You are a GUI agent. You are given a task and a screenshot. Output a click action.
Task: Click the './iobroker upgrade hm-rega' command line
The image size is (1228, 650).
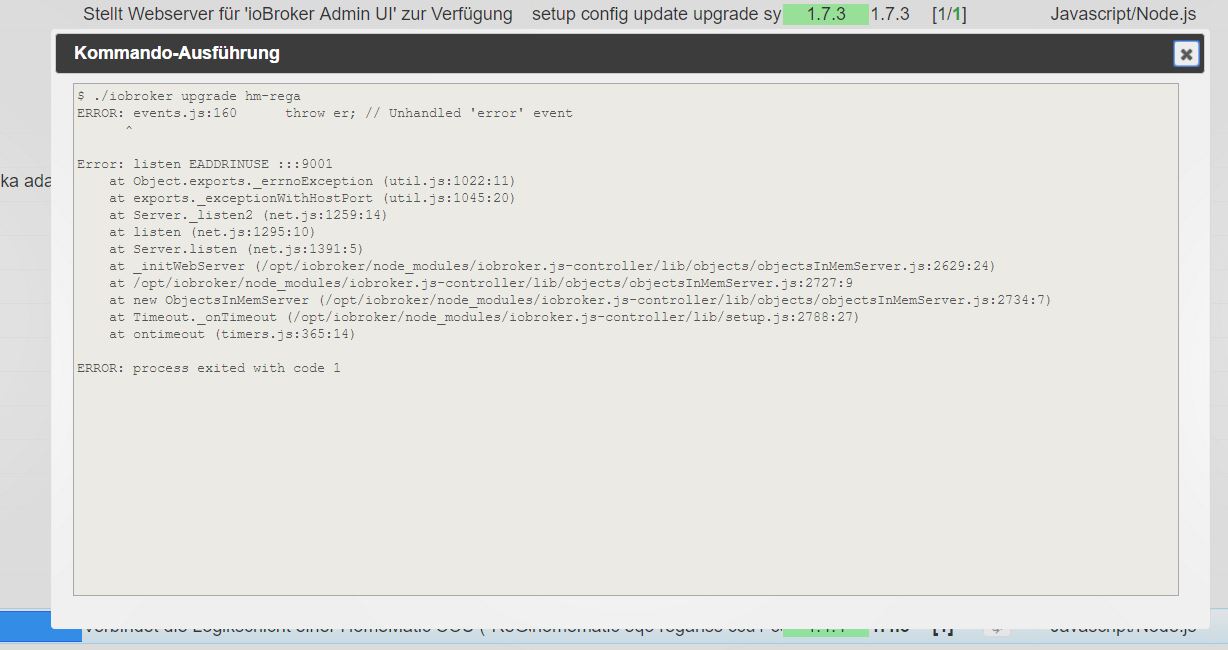click(188, 96)
